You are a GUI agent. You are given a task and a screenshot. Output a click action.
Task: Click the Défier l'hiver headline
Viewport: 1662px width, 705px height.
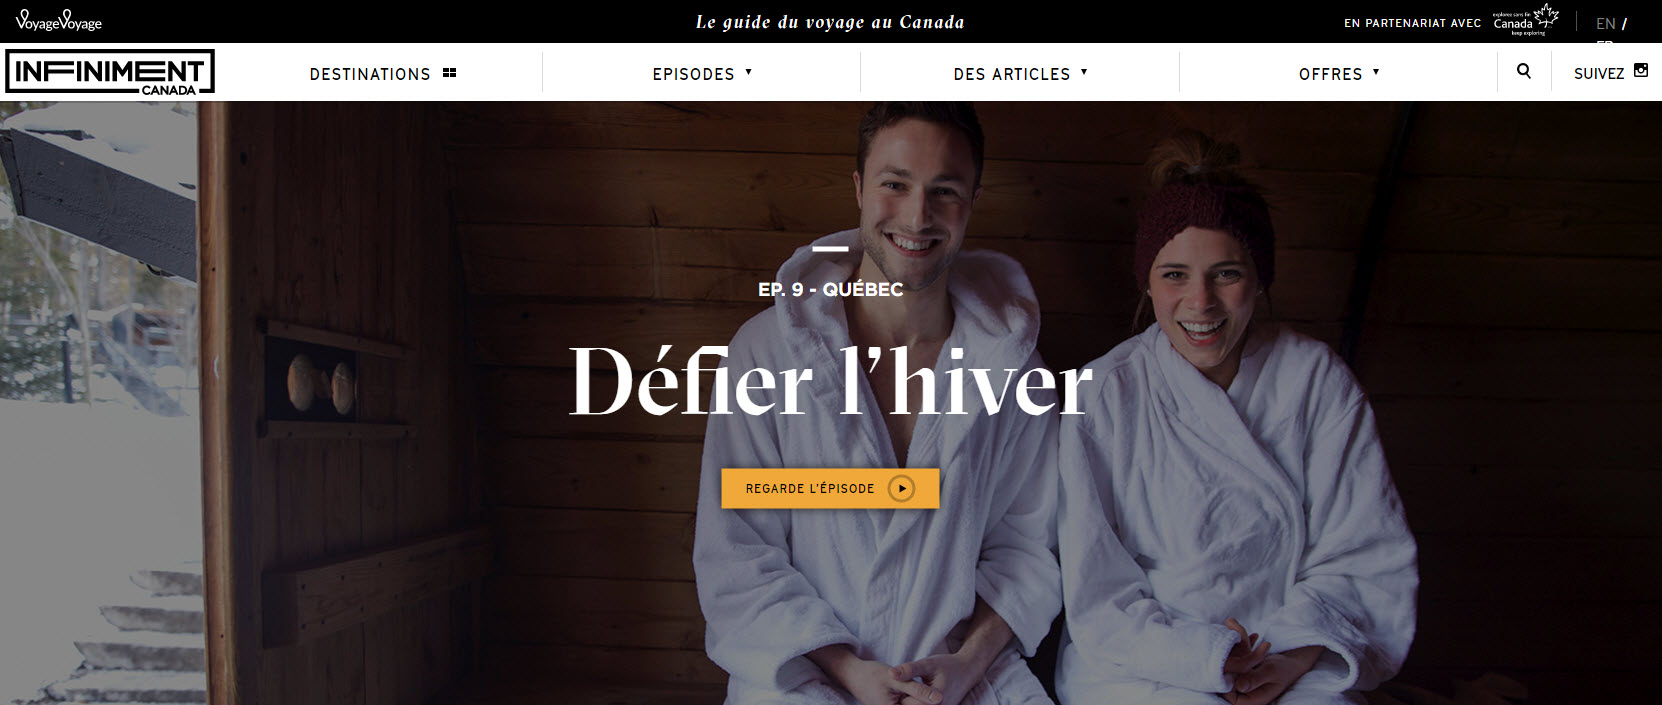tap(830, 381)
